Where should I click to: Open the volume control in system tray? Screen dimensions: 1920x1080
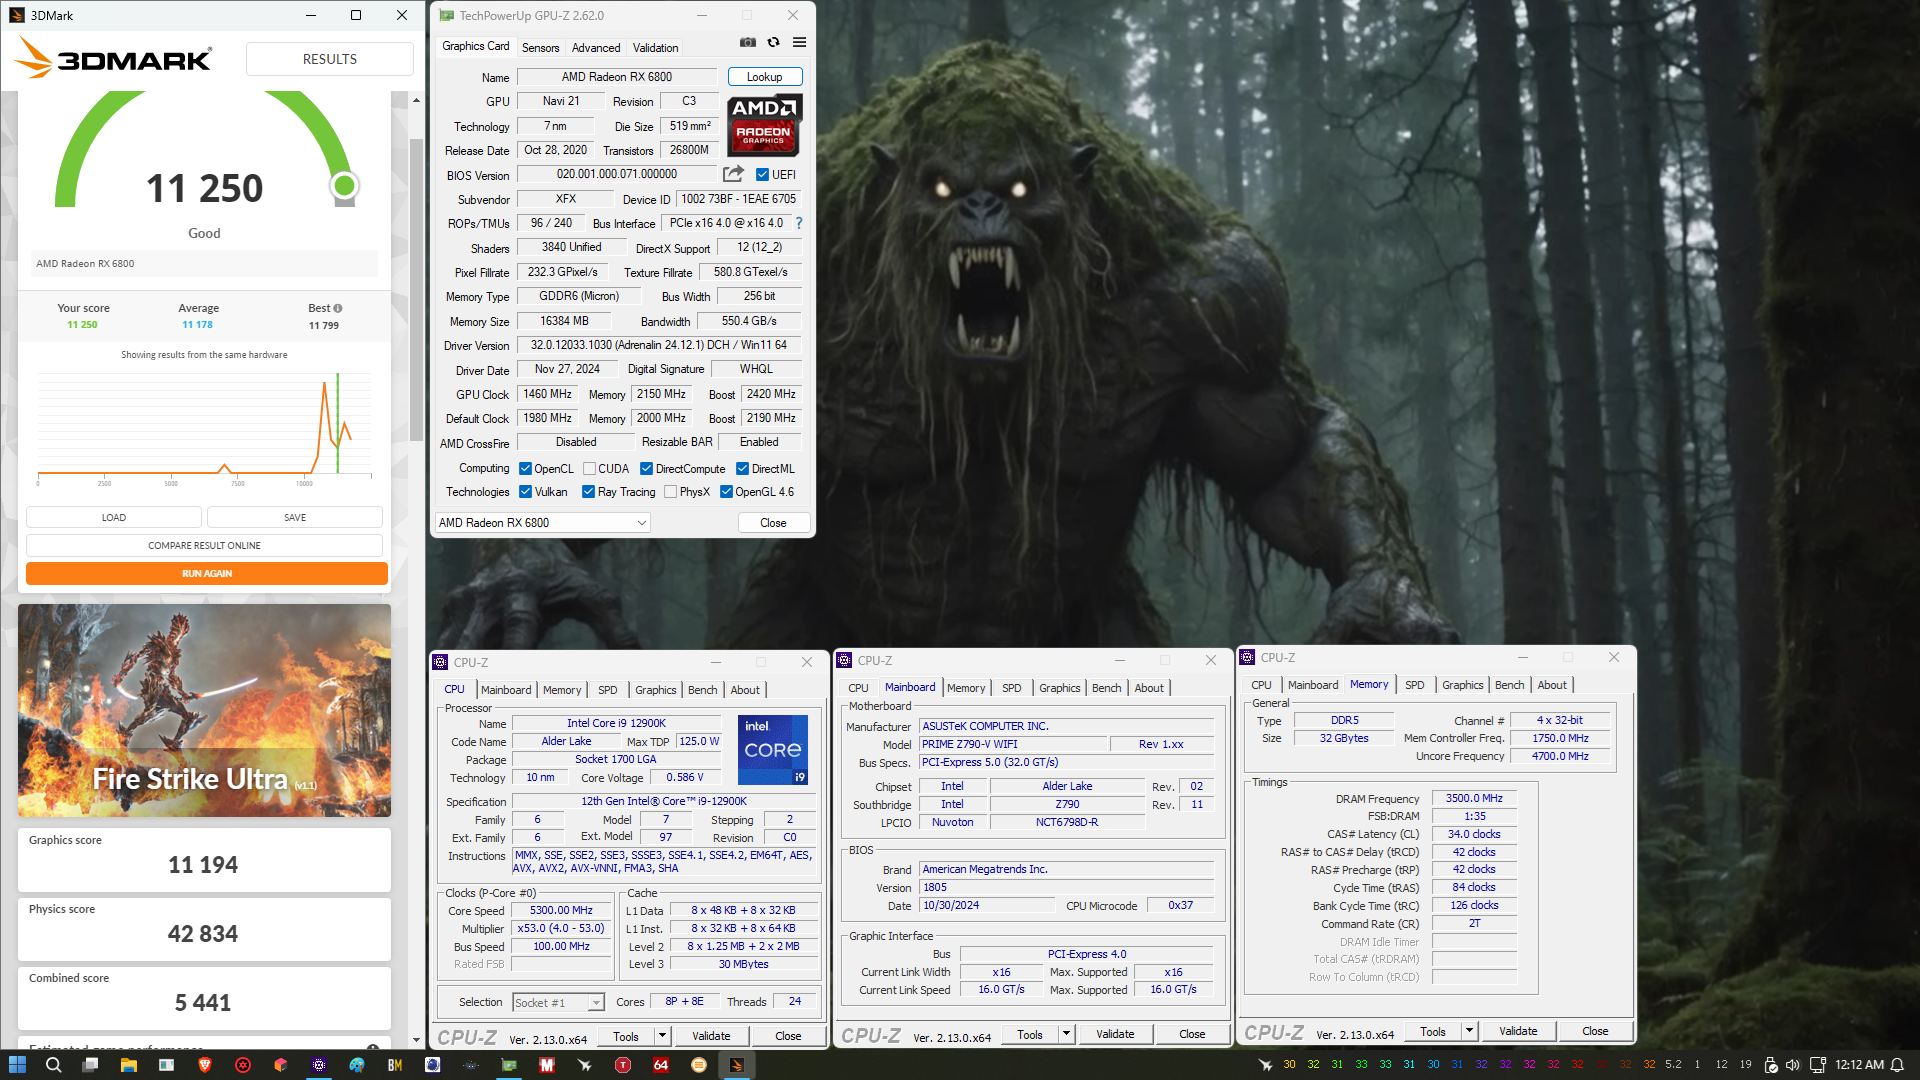tap(1792, 1065)
